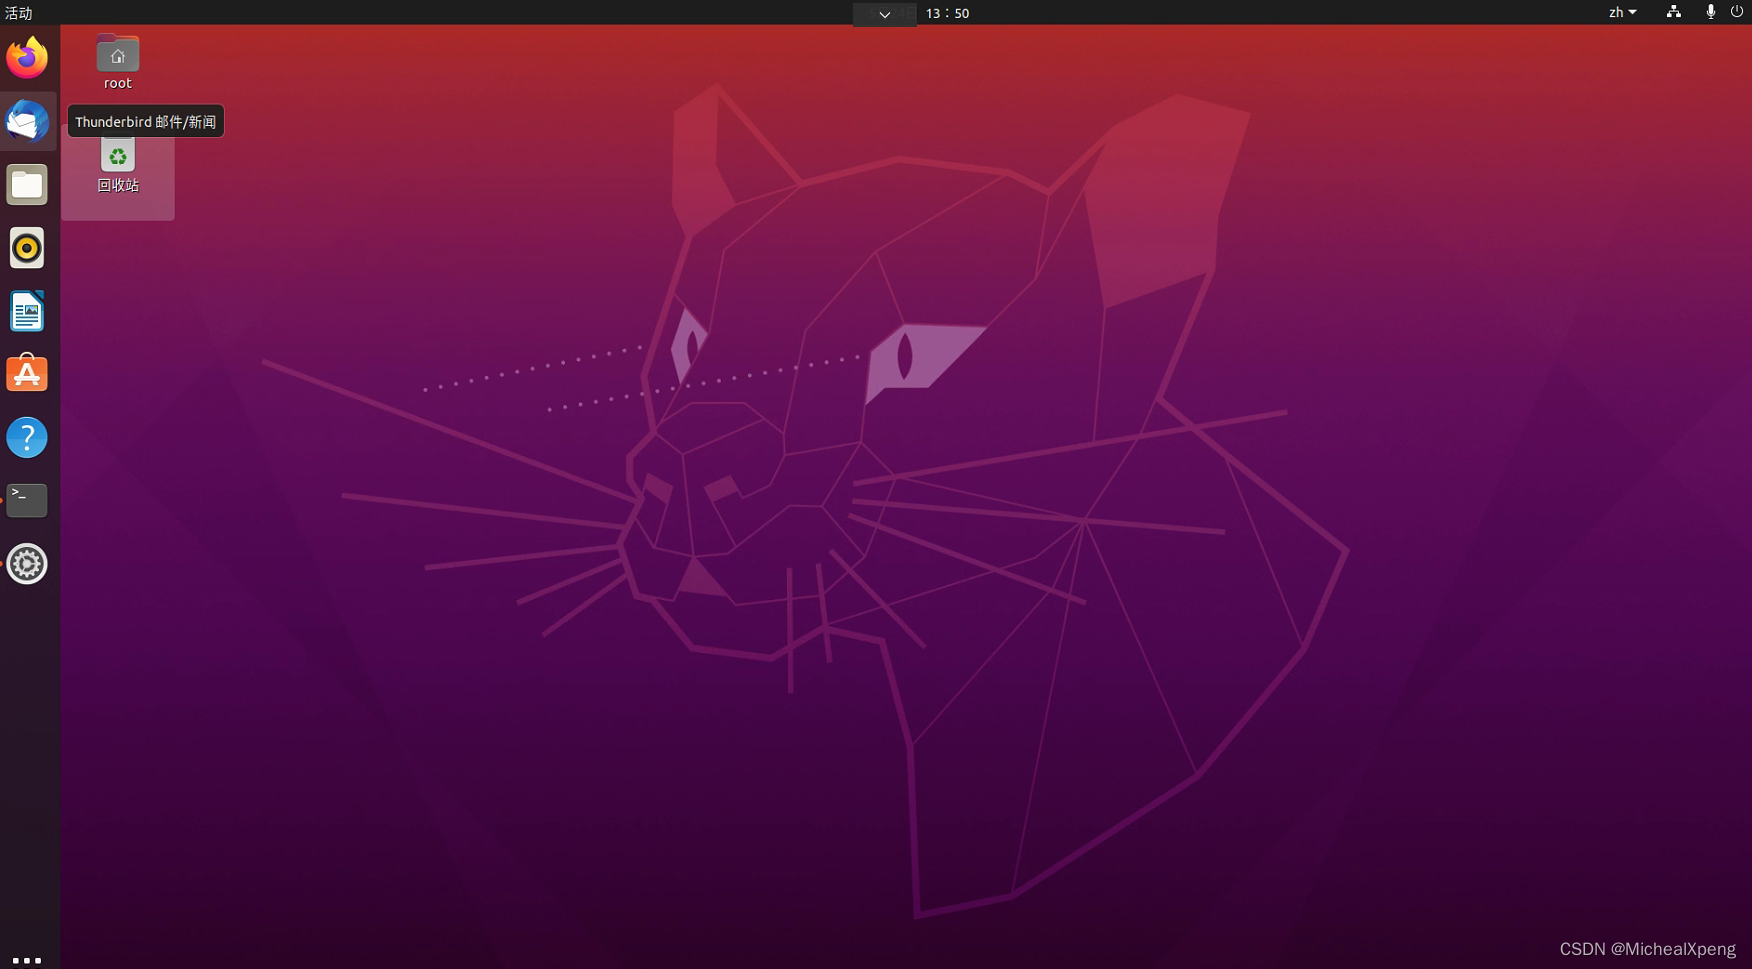This screenshot has width=1752, height=969.
Task: Open the zh input source dropdown
Action: (1622, 13)
